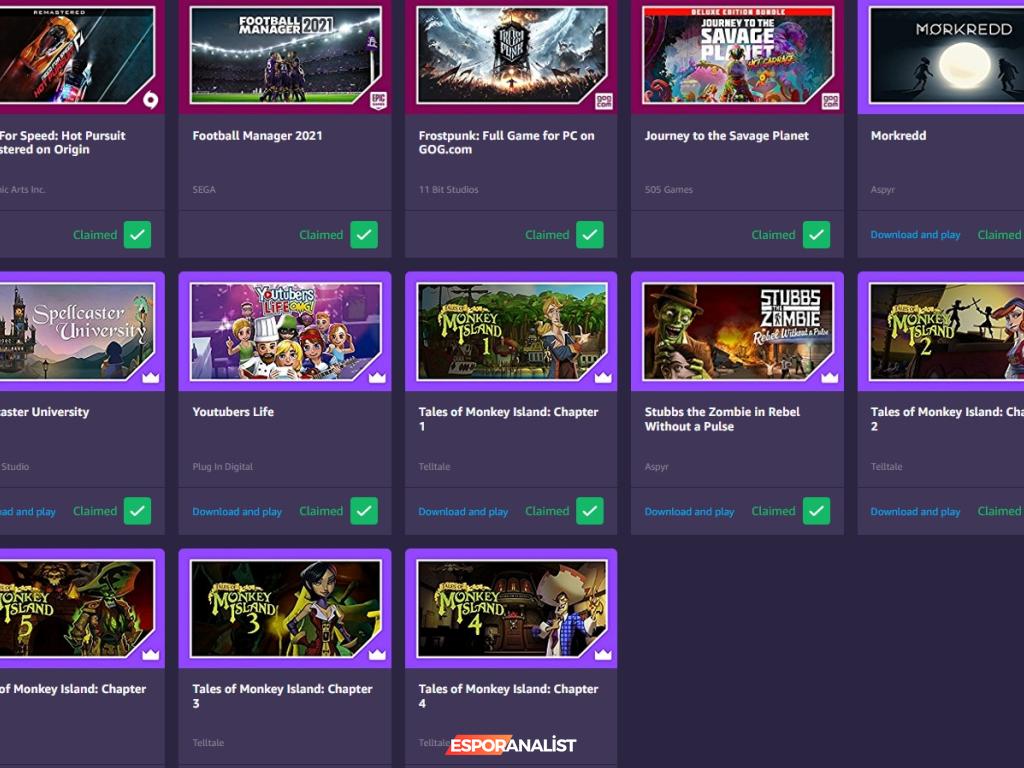Click the 'Claimed' label on the Morkredd card

(999, 234)
